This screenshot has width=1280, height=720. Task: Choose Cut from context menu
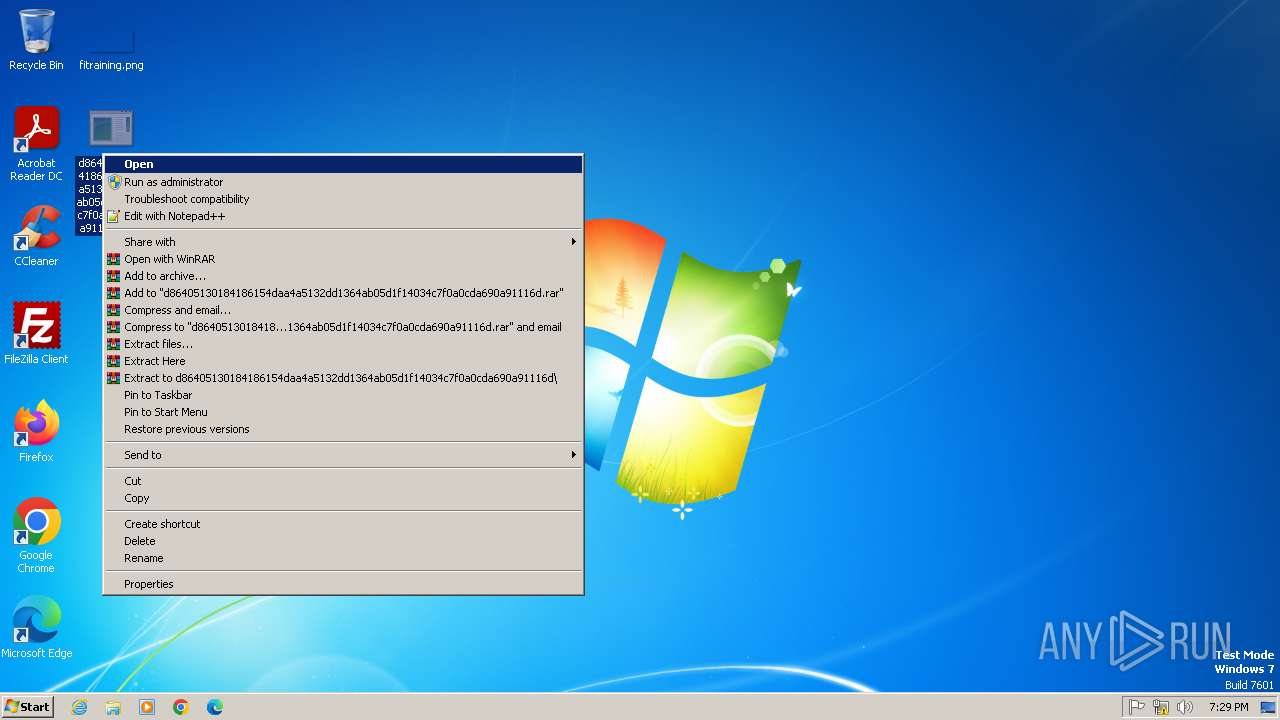point(343,481)
